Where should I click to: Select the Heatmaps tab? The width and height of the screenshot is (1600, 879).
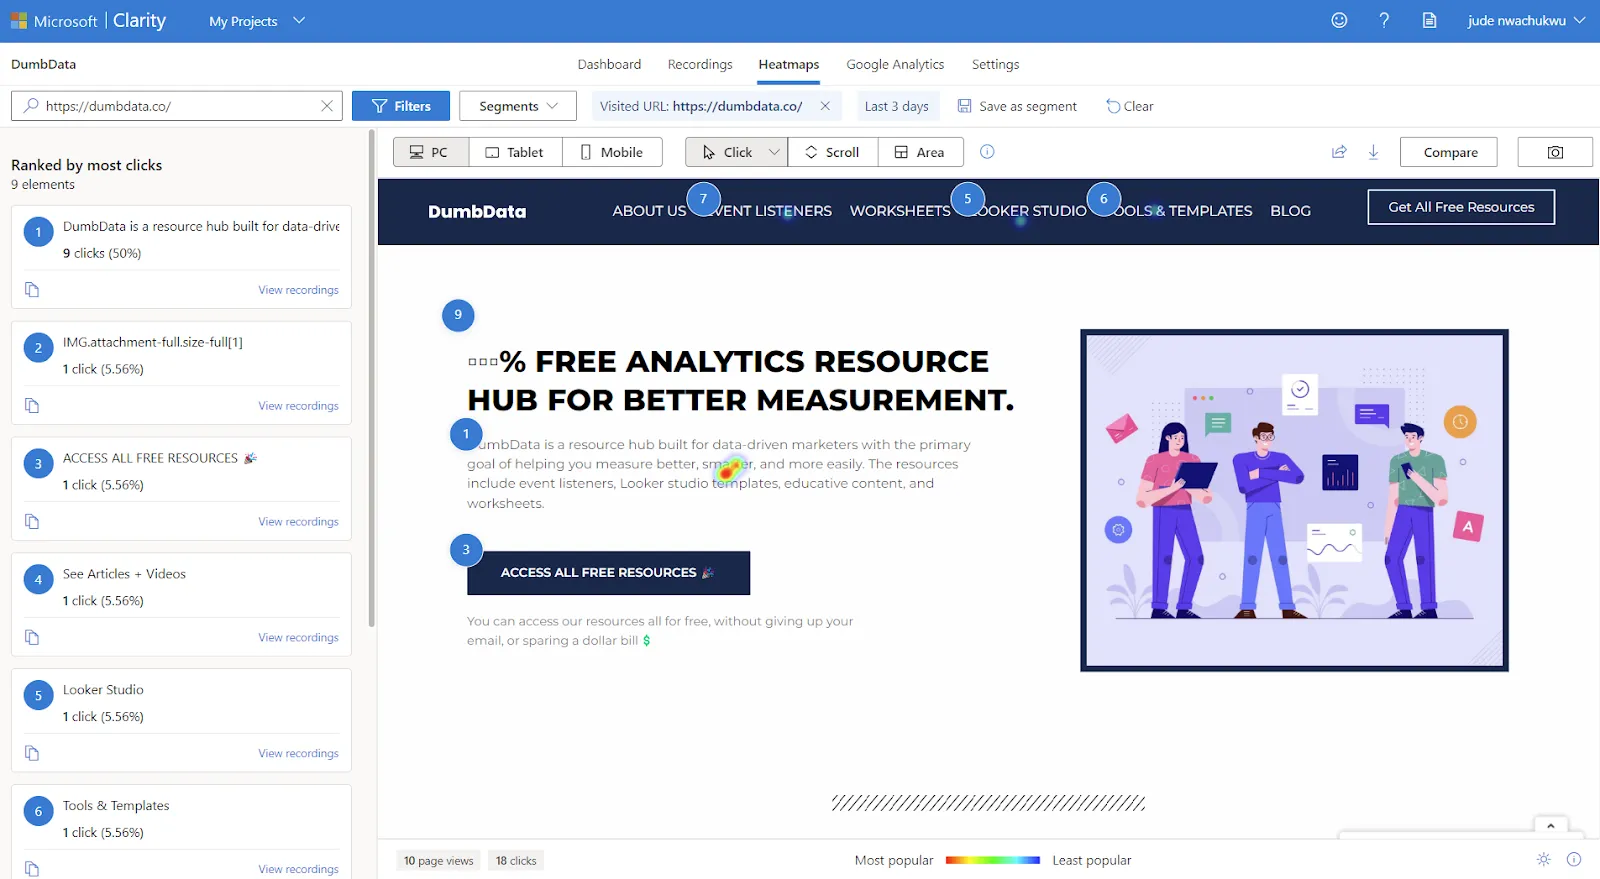coord(789,64)
